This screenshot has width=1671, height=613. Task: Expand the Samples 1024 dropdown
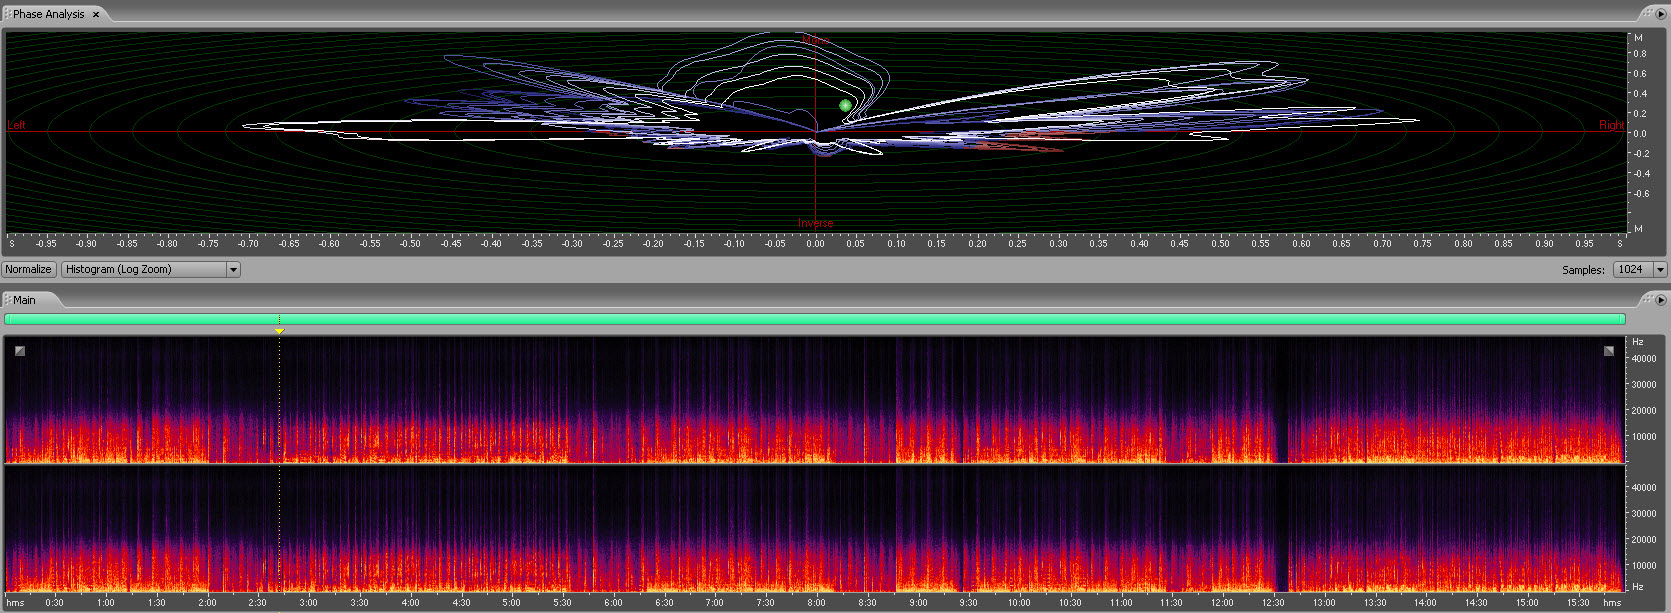tap(1660, 270)
